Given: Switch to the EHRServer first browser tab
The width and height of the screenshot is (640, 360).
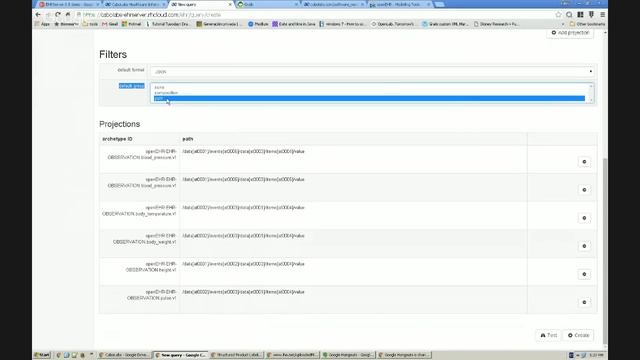Looking at the screenshot, I should [x=68, y=4].
